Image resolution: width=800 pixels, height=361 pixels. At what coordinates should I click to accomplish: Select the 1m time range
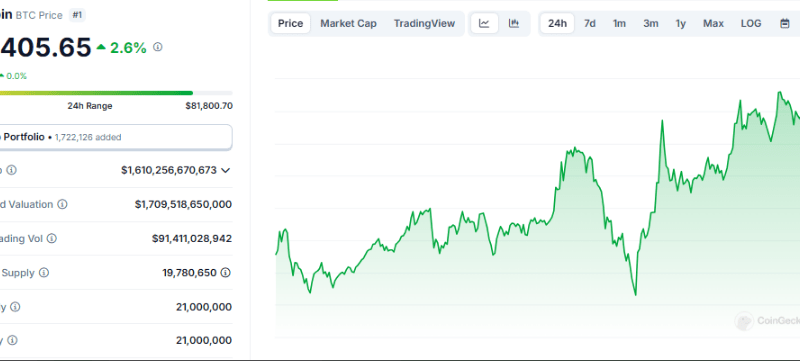coord(619,23)
